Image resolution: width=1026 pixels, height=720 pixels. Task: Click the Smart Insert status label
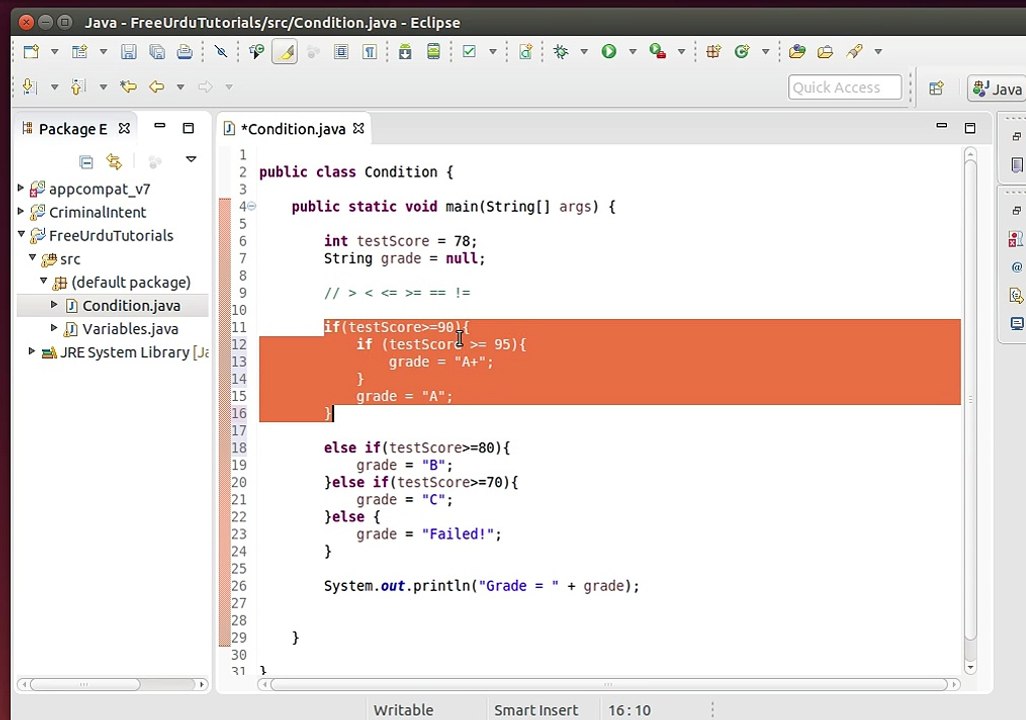click(x=536, y=710)
